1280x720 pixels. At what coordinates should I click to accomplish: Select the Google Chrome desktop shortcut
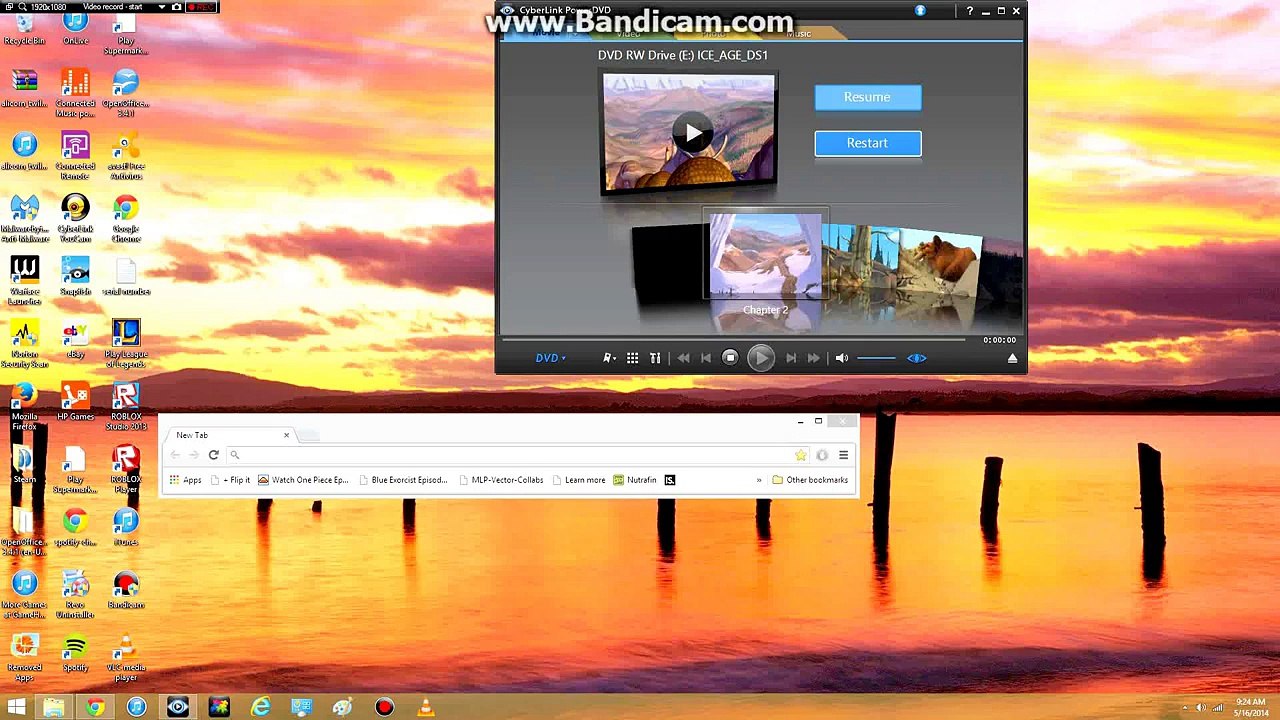point(125,219)
